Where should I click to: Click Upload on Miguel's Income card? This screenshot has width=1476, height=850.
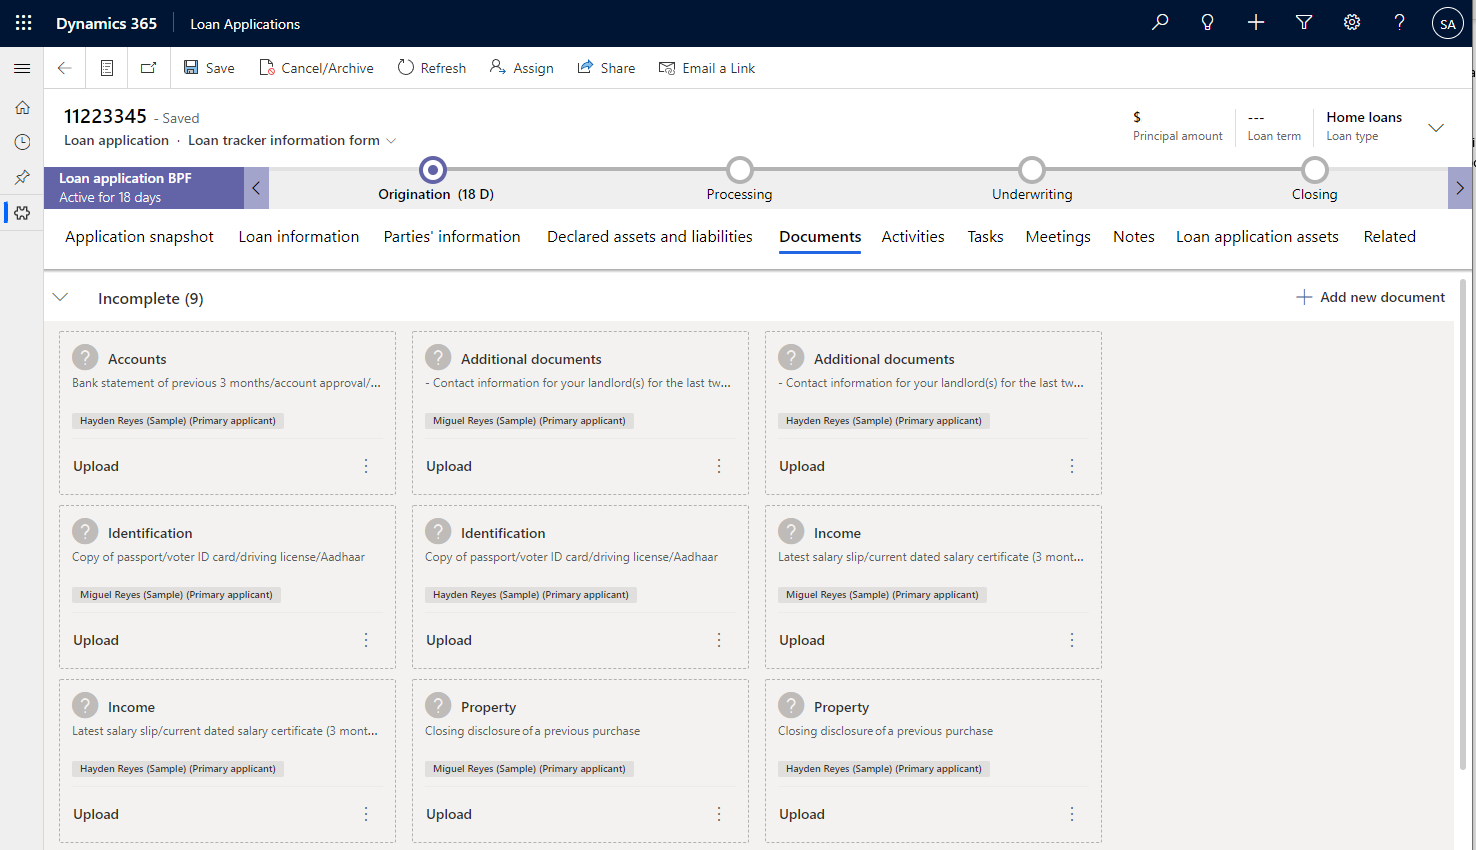coord(802,640)
